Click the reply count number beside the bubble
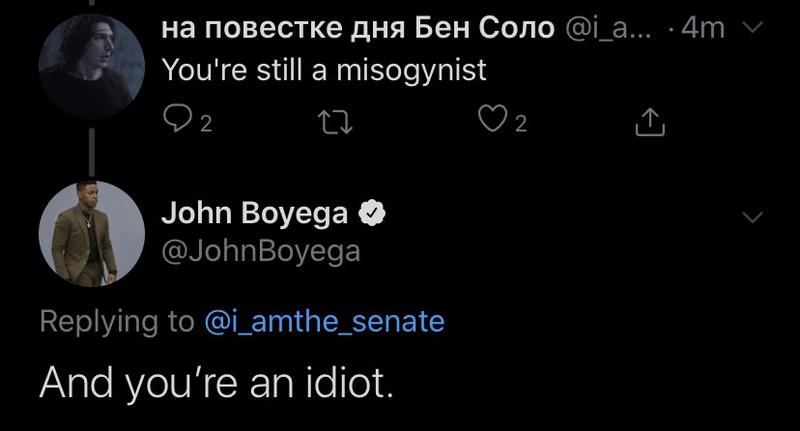The width and height of the screenshot is (800, 431). [206, 124]
